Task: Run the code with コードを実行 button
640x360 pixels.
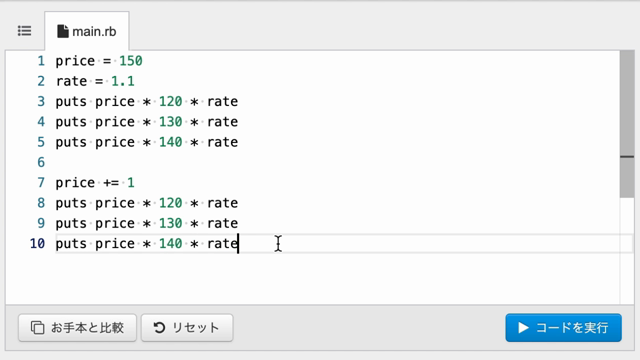Action: [563, 327]
